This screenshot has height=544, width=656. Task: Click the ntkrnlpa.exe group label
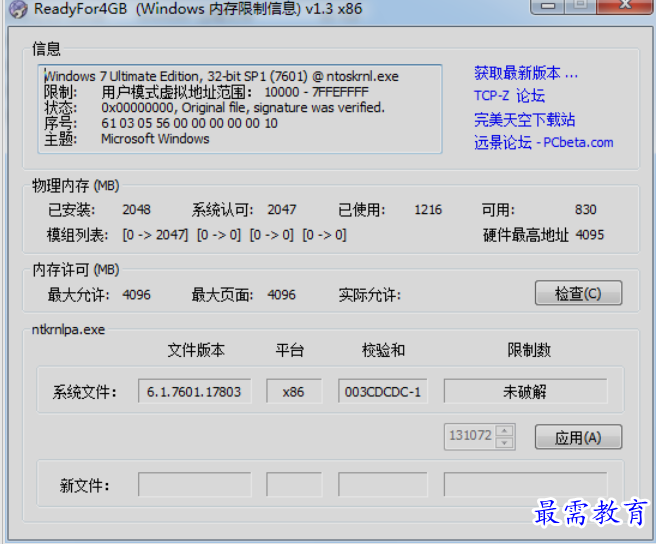69,330
